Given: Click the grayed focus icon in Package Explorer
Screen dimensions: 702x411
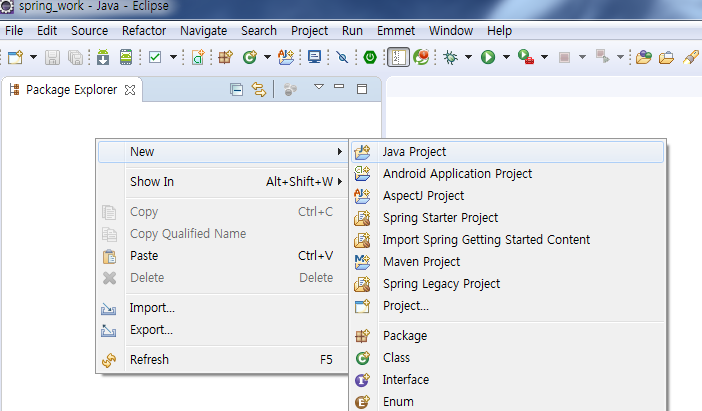Looking at the screenshot, I should [290, 90].
